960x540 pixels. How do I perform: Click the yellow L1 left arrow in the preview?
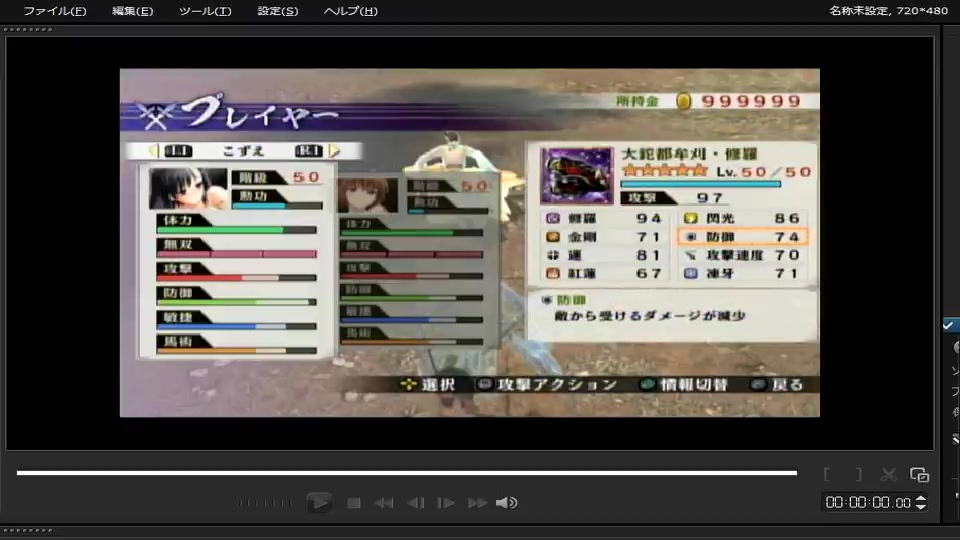tap(153, 151)
